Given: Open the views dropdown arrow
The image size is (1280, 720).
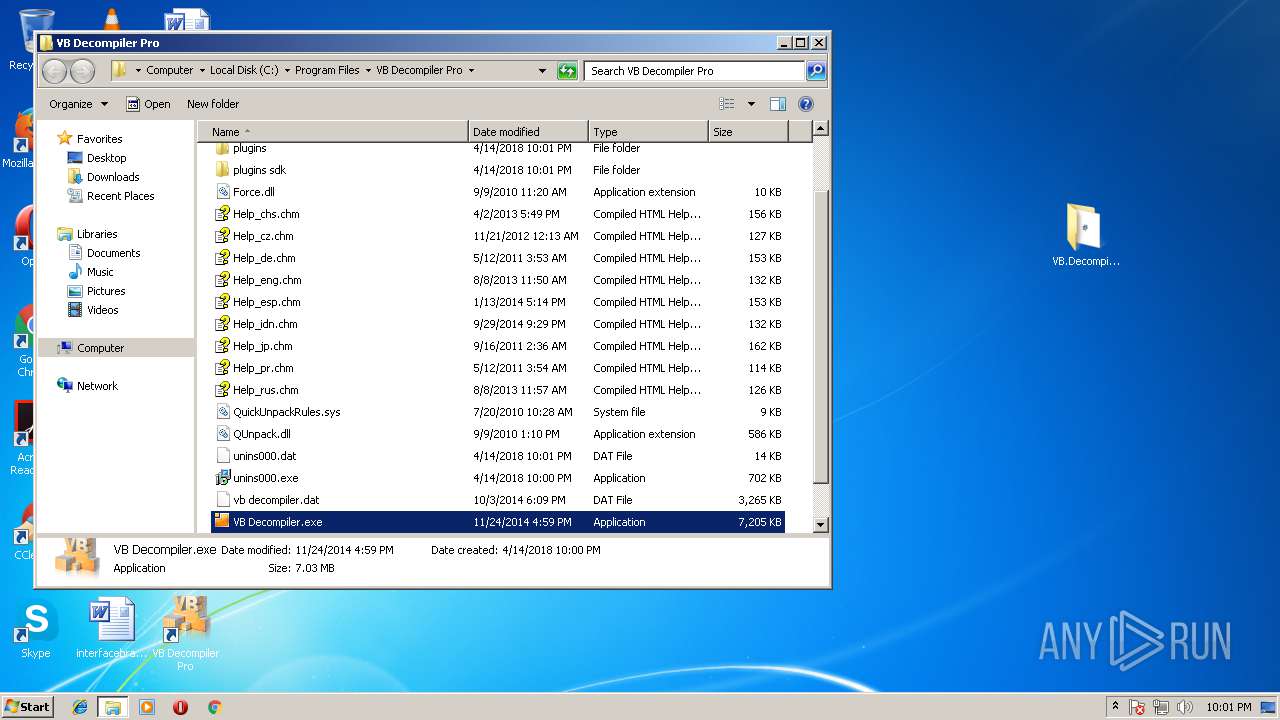Looking at the screenshot, I should point(751,104).
